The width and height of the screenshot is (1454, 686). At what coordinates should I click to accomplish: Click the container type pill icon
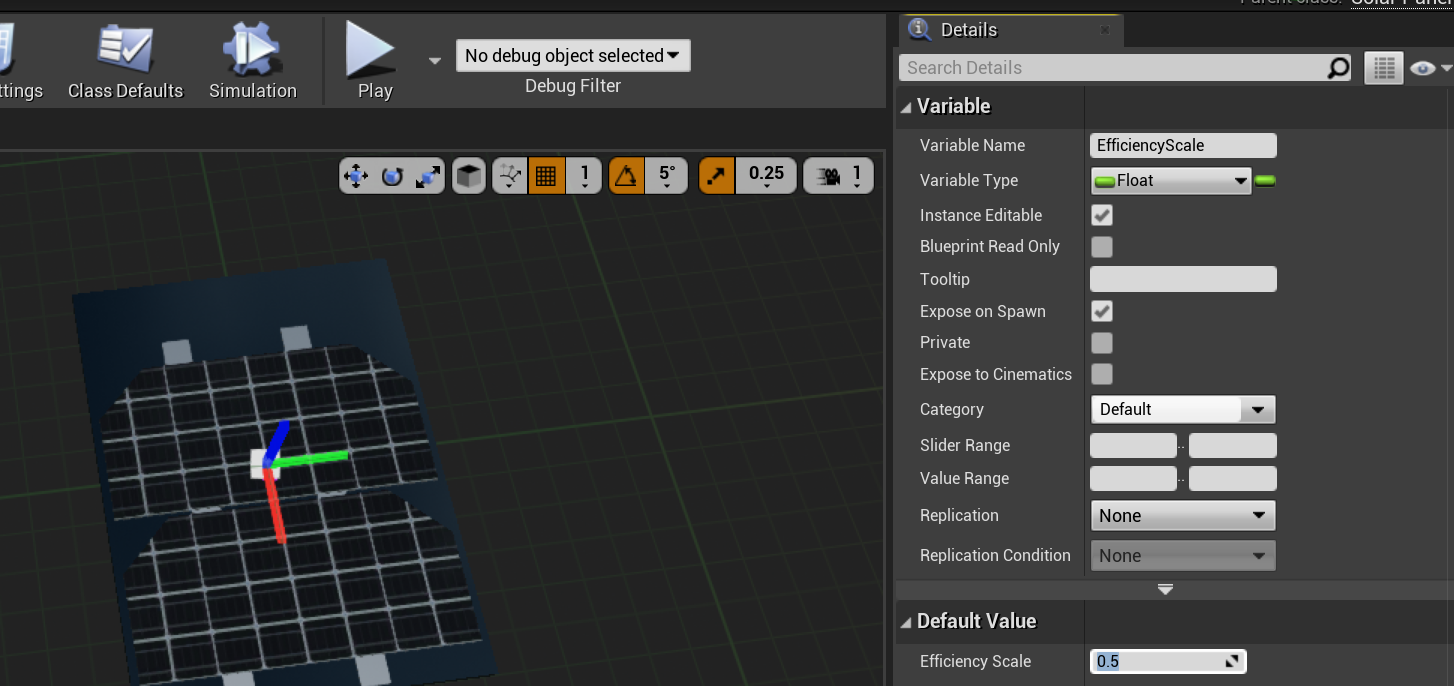1265,181
